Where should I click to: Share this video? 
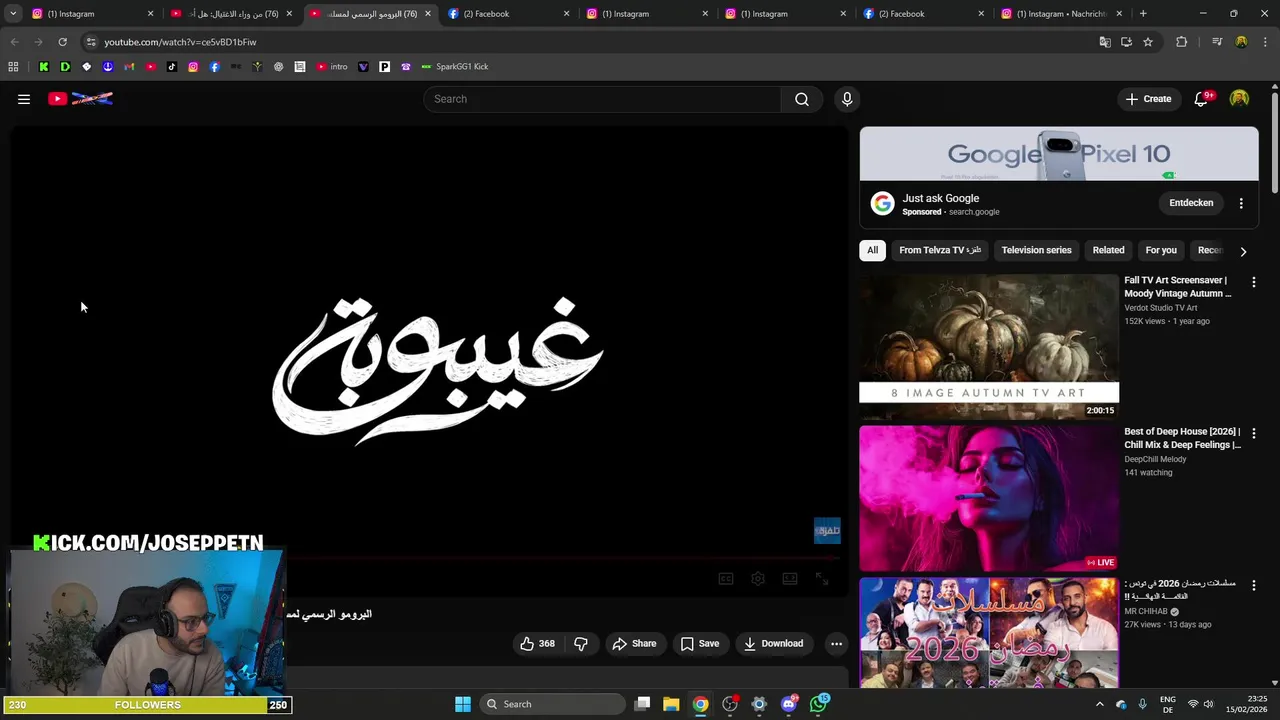634,644
